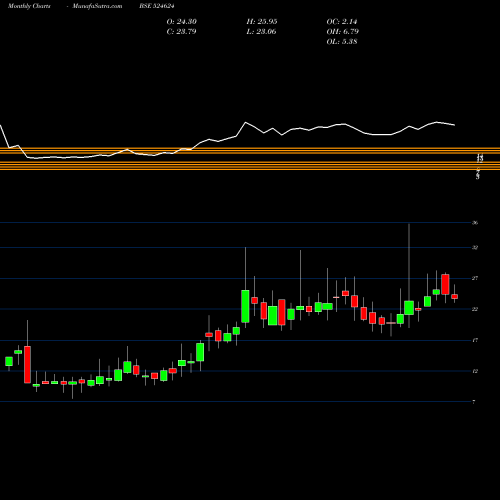Click the MunafaSutra.com label

pos(97,6)
